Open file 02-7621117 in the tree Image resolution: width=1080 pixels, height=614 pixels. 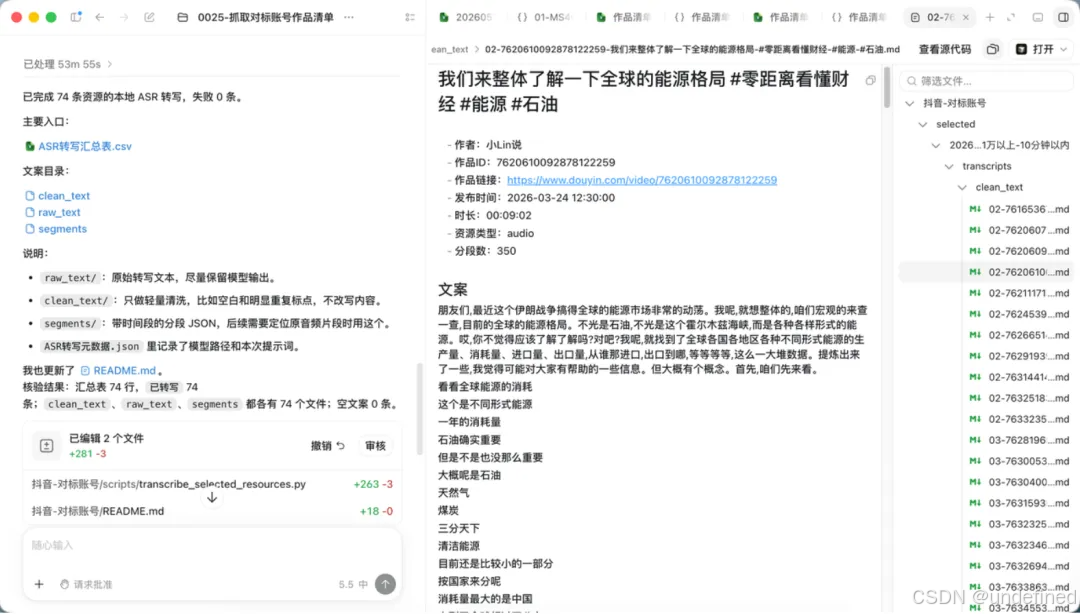coord(1019,293)
